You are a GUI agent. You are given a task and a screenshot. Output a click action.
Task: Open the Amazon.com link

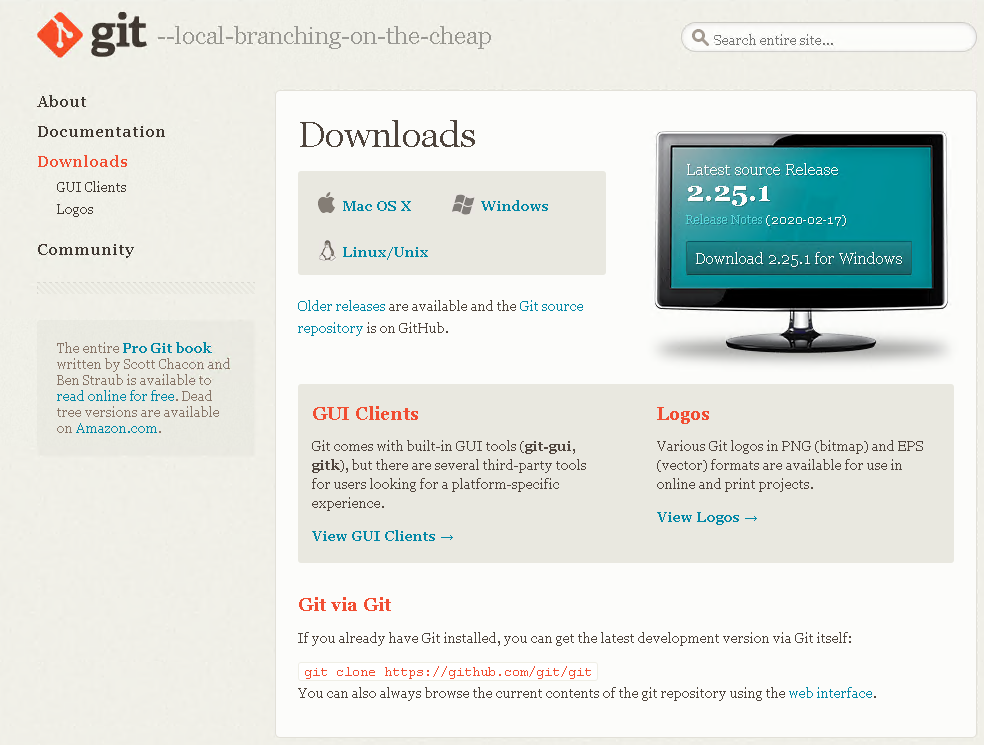(x=117, y=429)
